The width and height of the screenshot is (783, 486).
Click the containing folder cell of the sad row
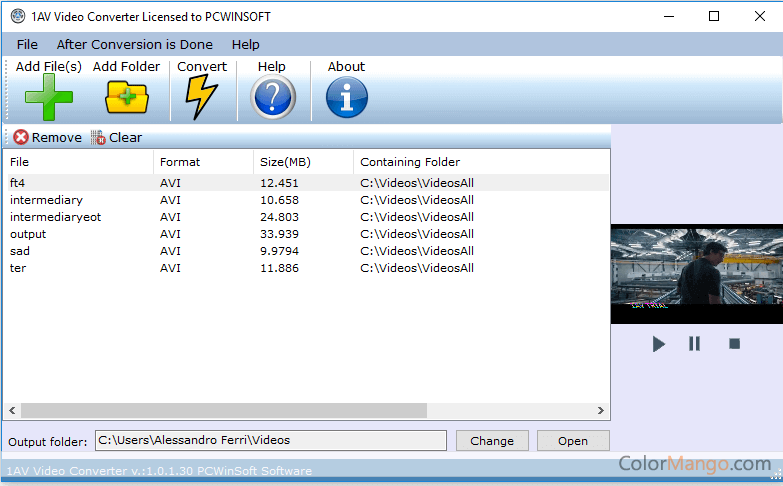pos(417,251)
